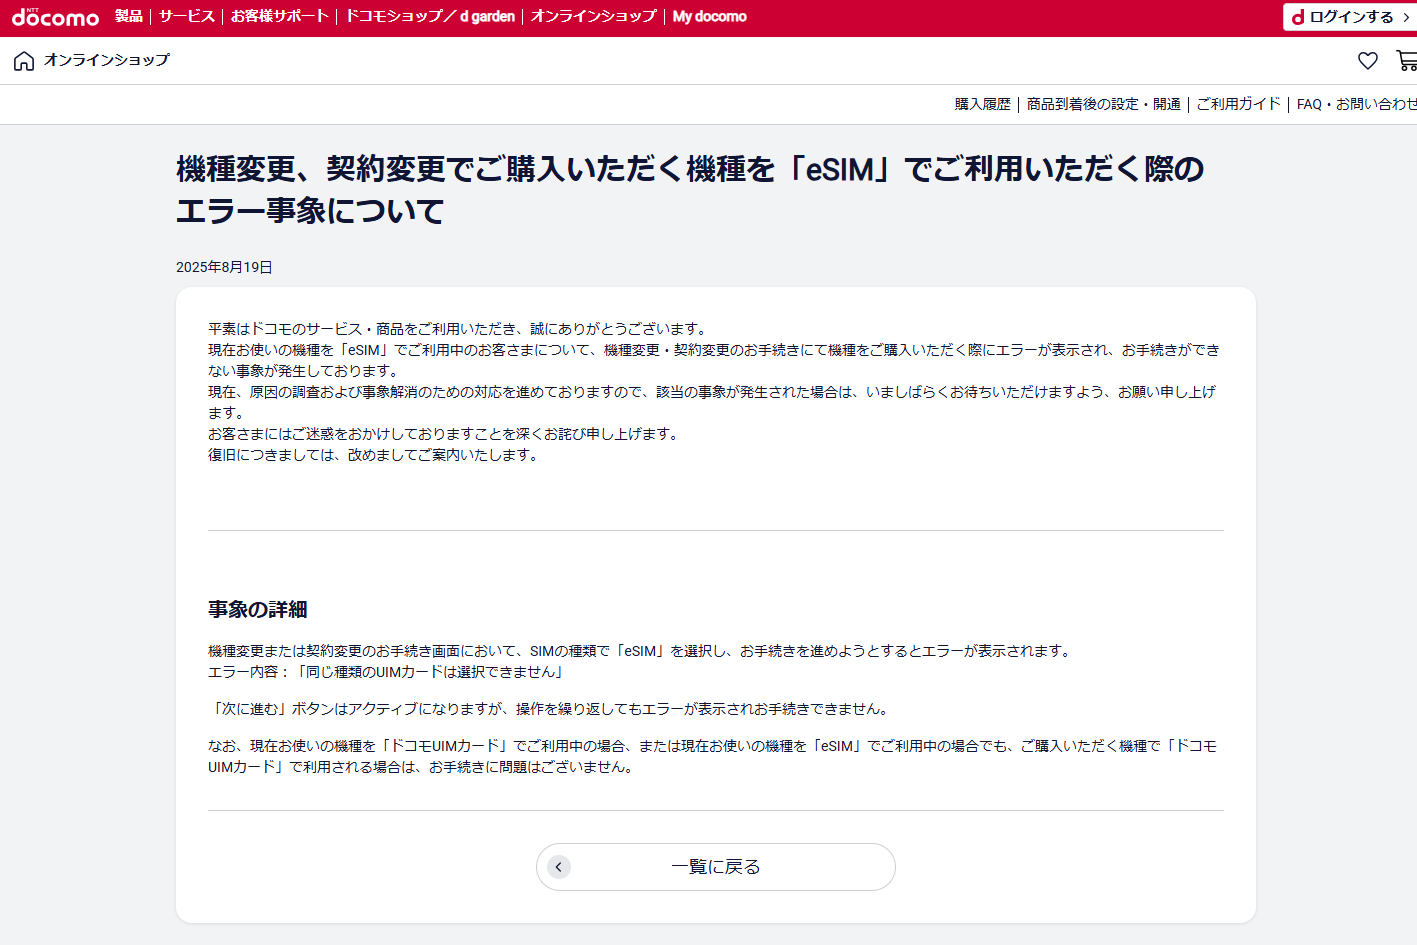The width and height of the screenshot is (1417, 945).
Task: Open the shopping cart icon
Action: tap(1406, 61)
